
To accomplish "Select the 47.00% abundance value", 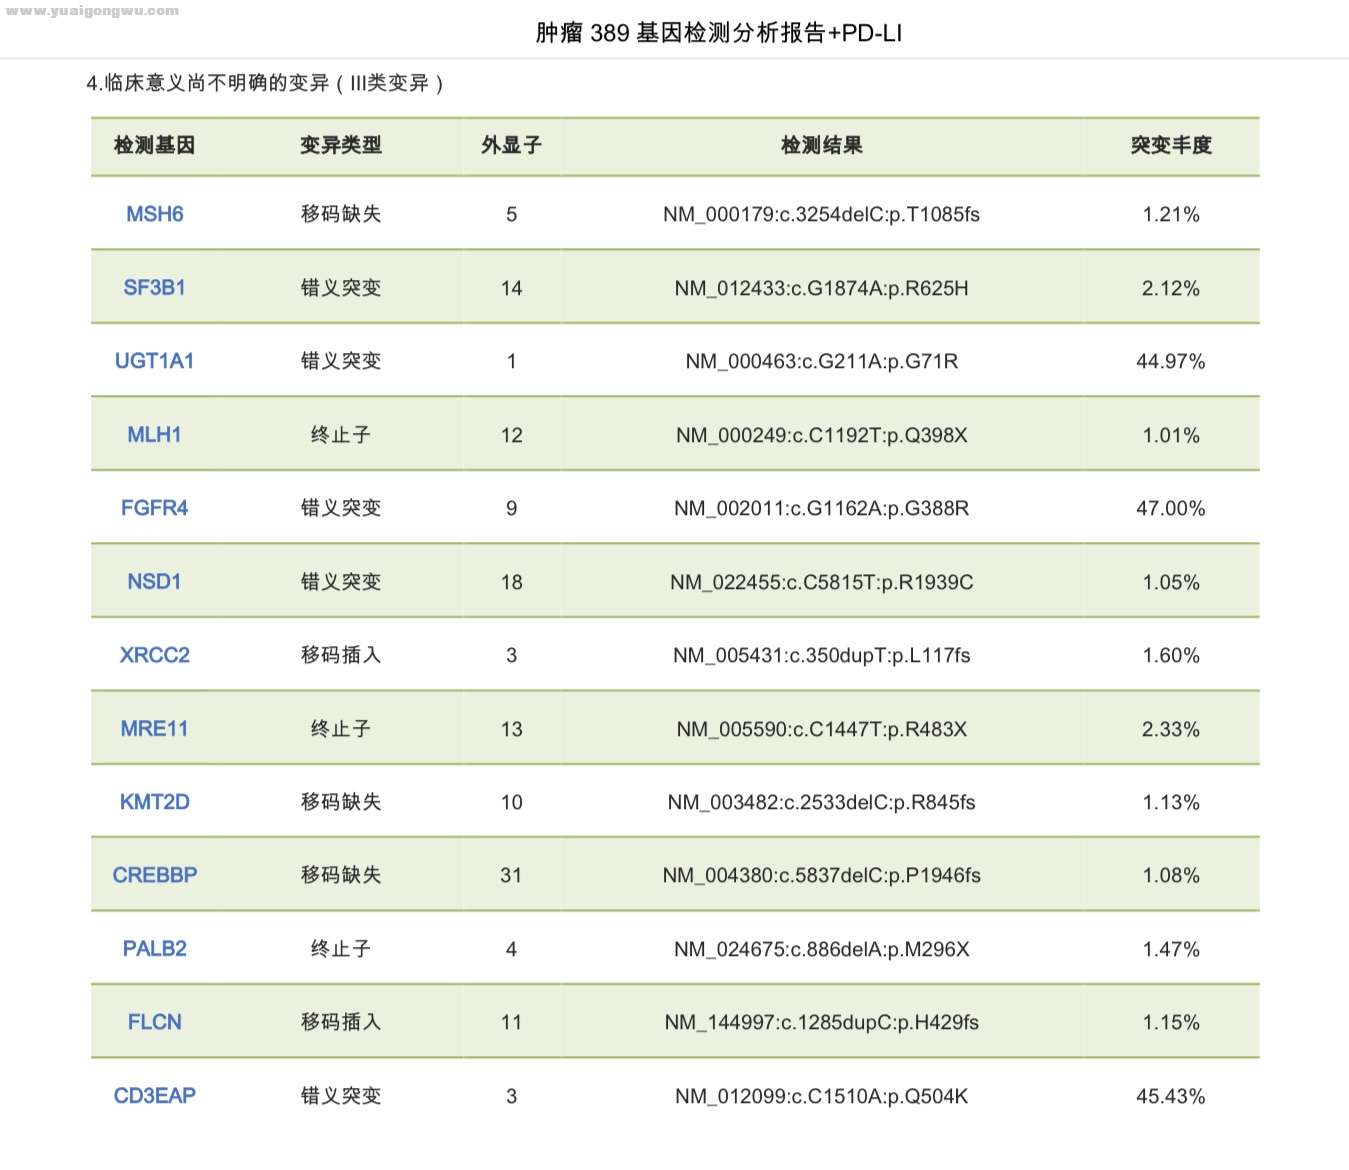I will pos(1171,508).
